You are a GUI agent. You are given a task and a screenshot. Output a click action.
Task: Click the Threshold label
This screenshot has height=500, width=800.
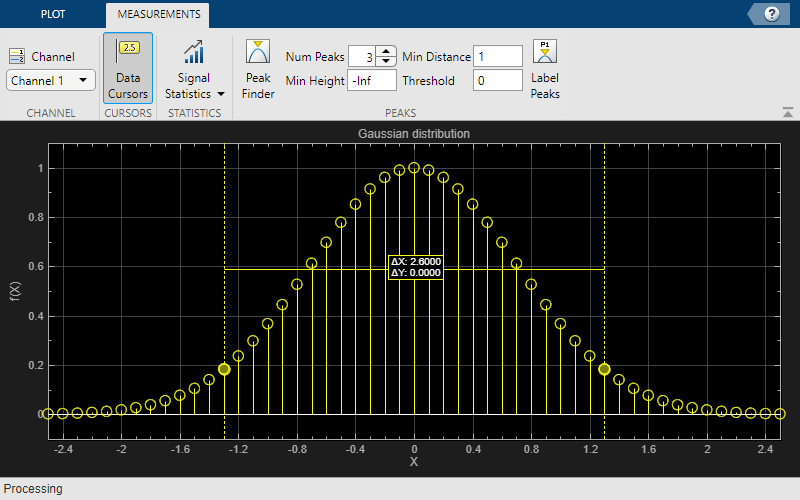tap(428, 81)
